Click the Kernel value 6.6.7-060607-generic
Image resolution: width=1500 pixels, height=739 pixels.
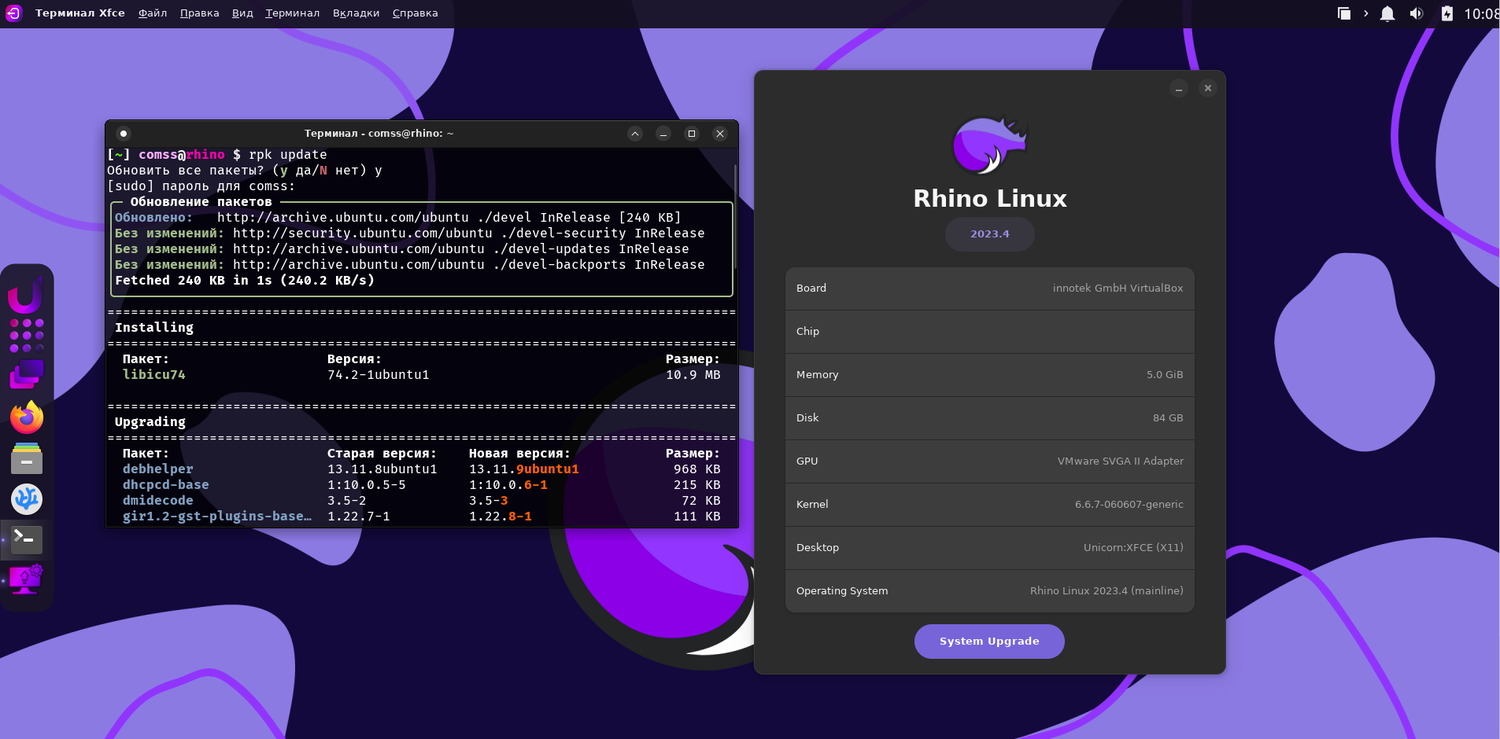(1129, 504)
